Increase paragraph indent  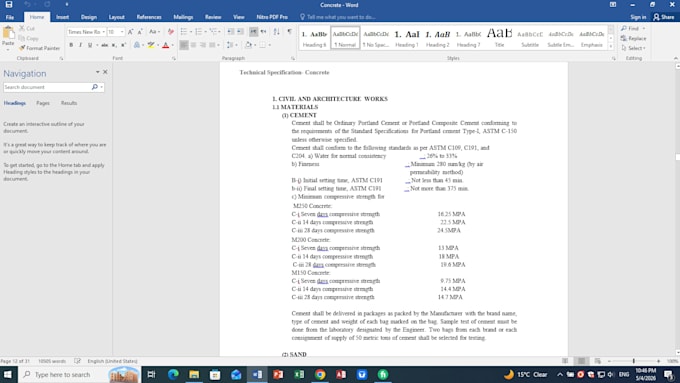[x=240, y=32]
